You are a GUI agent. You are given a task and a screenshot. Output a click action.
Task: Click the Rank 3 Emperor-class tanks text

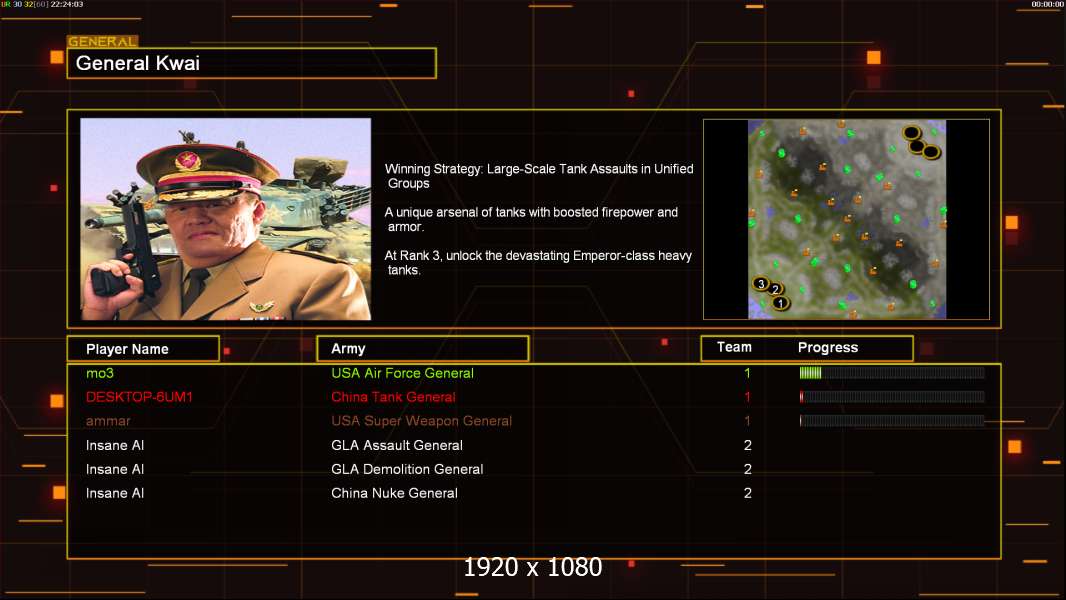click(538, 263)
